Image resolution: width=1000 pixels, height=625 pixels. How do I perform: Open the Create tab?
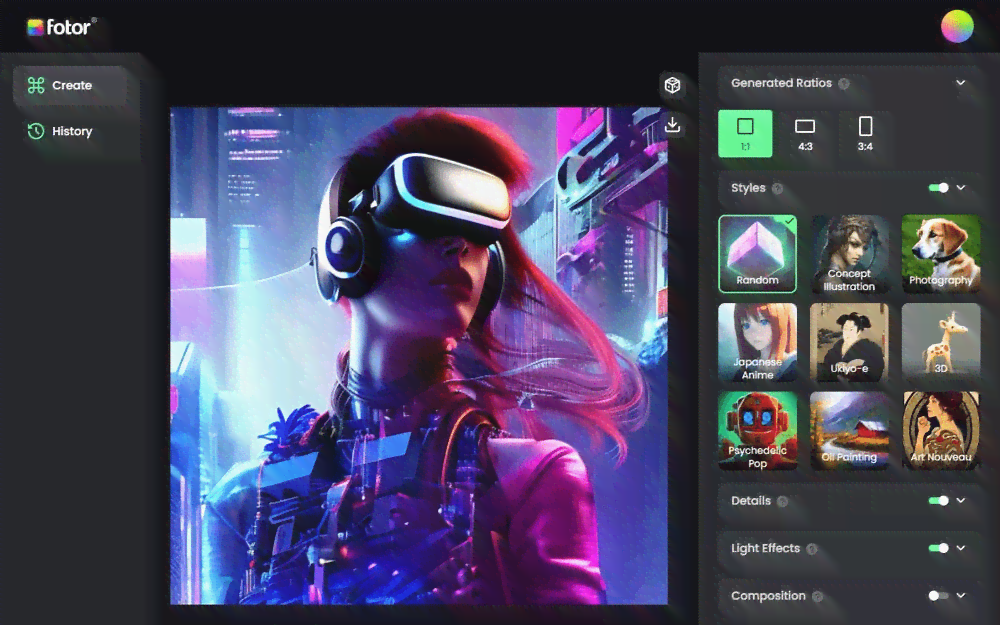point(70,85)
